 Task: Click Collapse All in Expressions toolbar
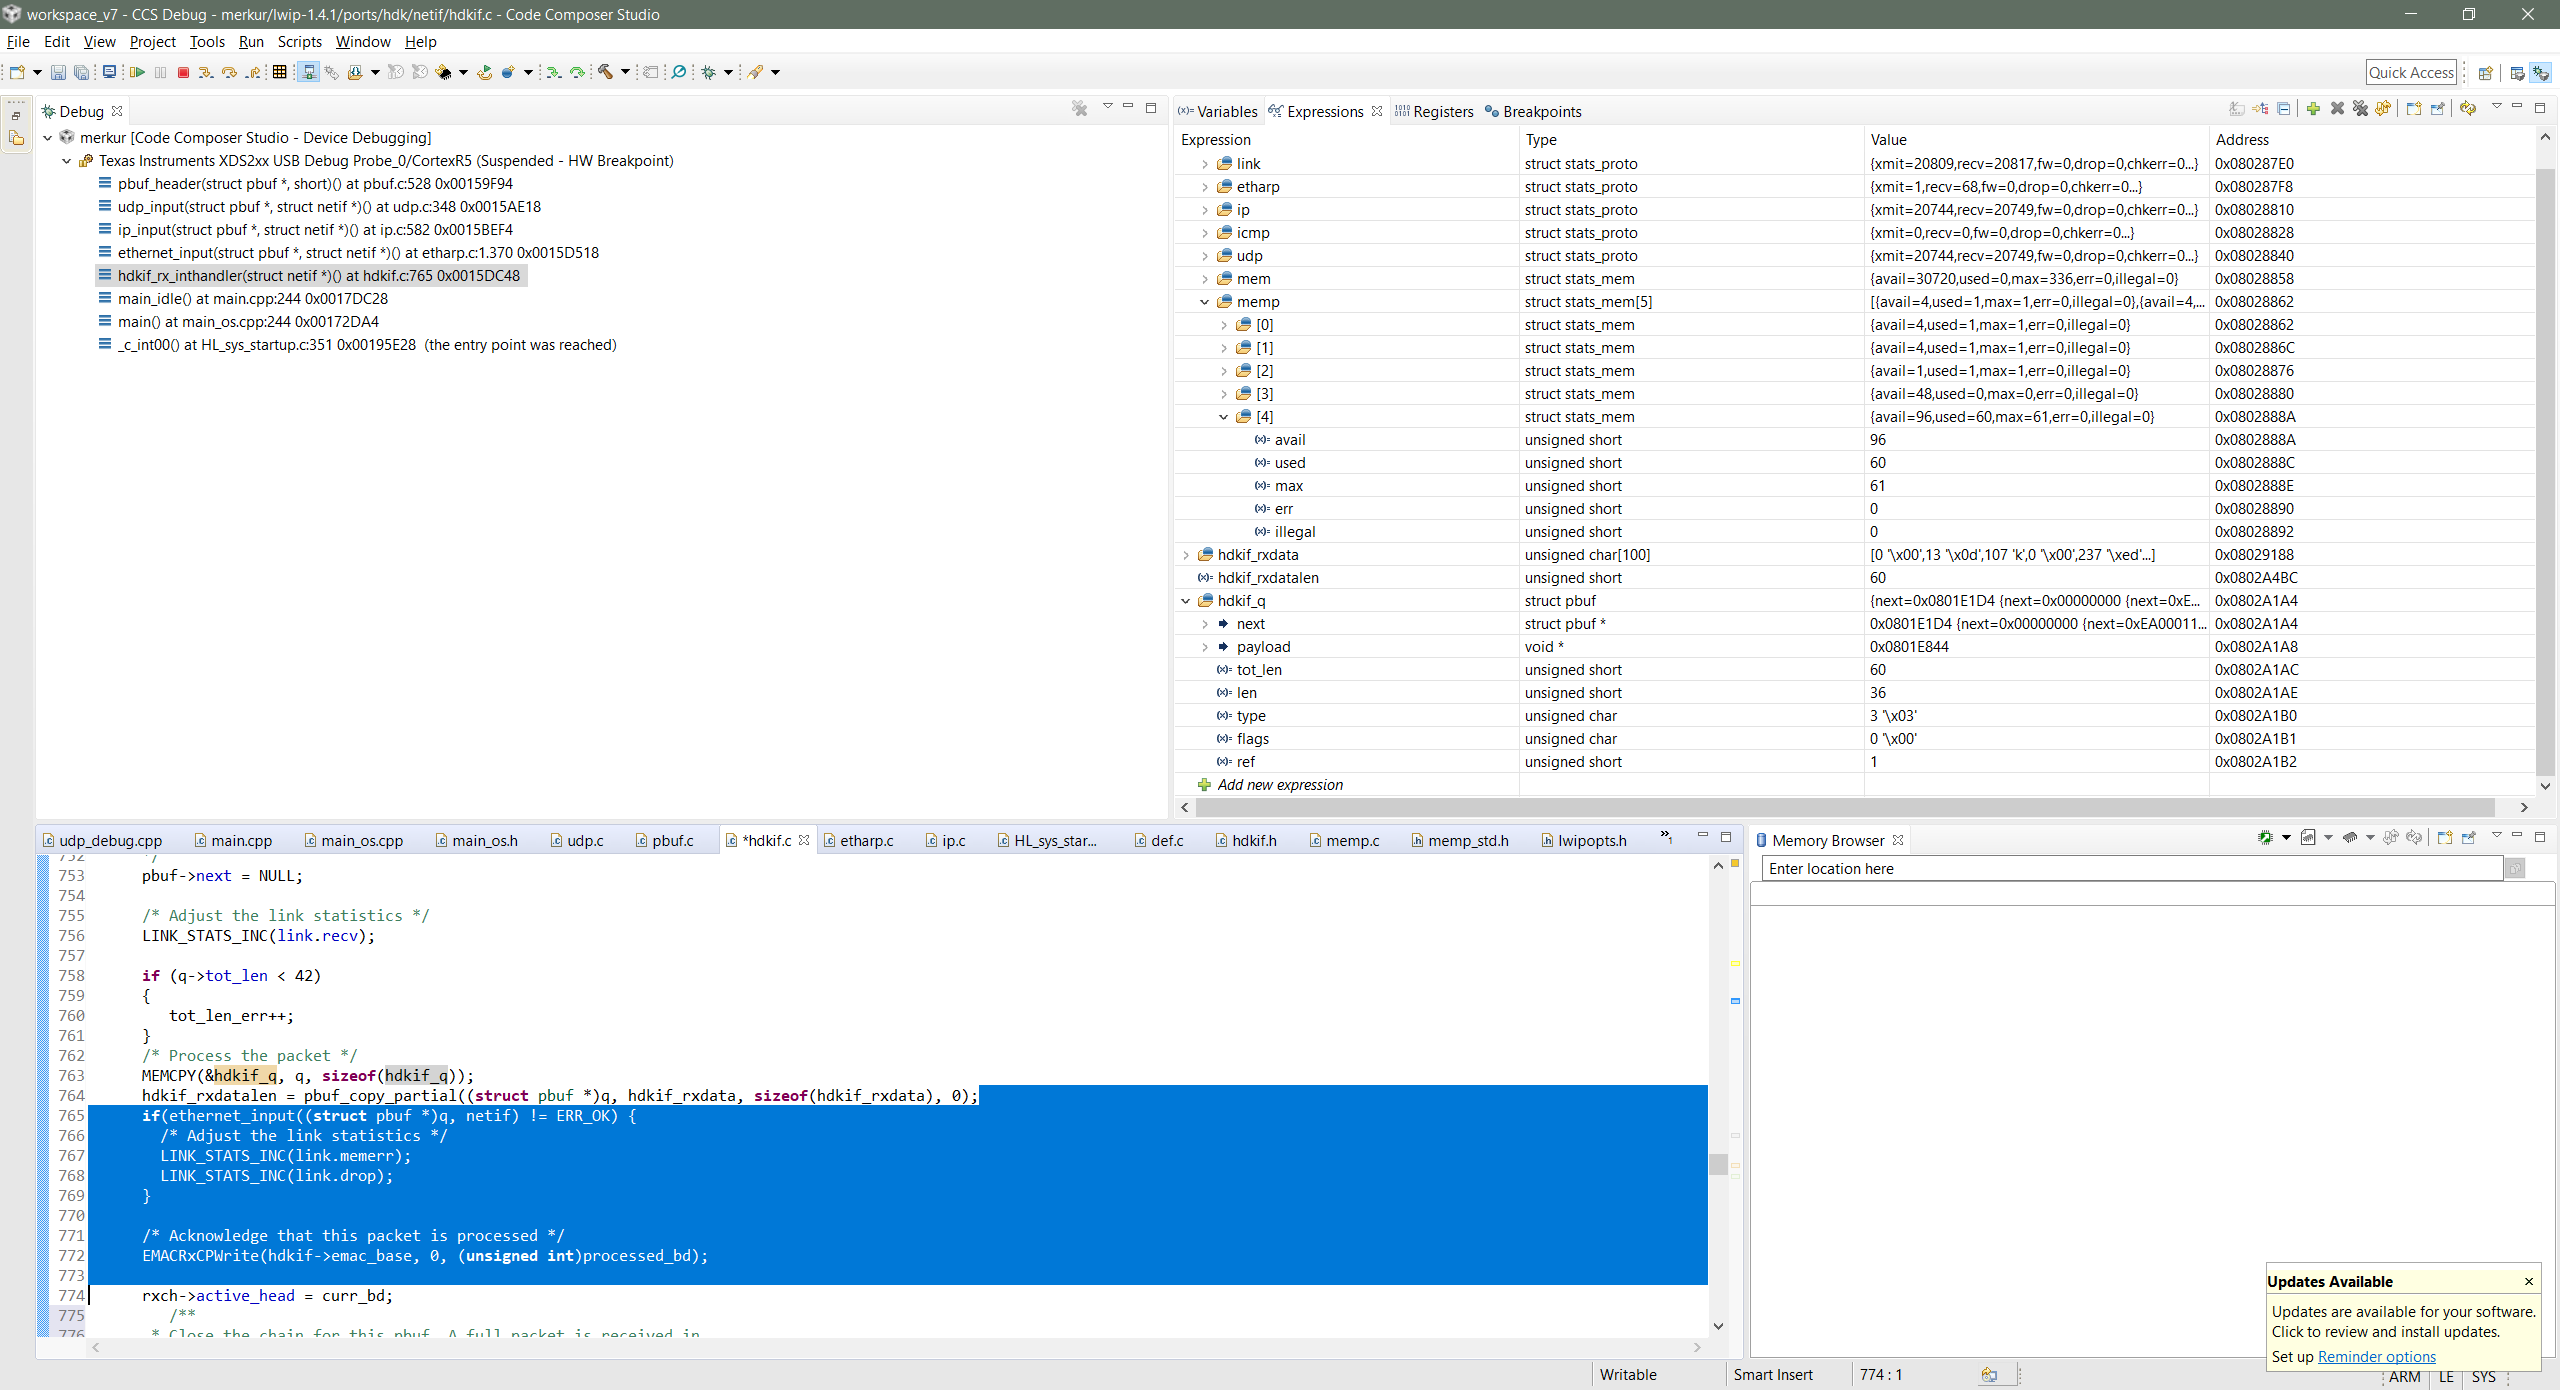(x=2283, y=109)
